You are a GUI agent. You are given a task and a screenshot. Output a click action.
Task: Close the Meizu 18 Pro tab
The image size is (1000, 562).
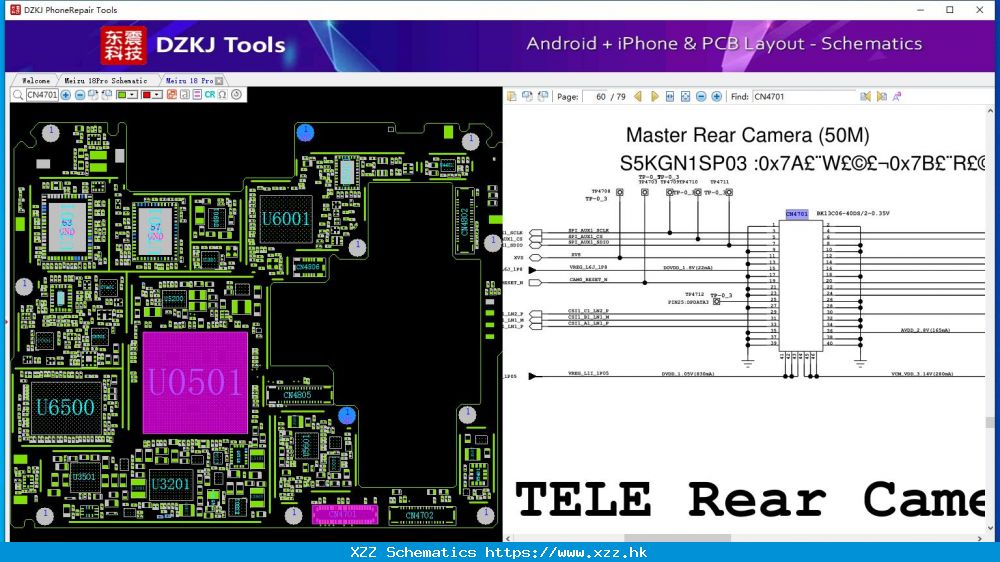[219, 81]
